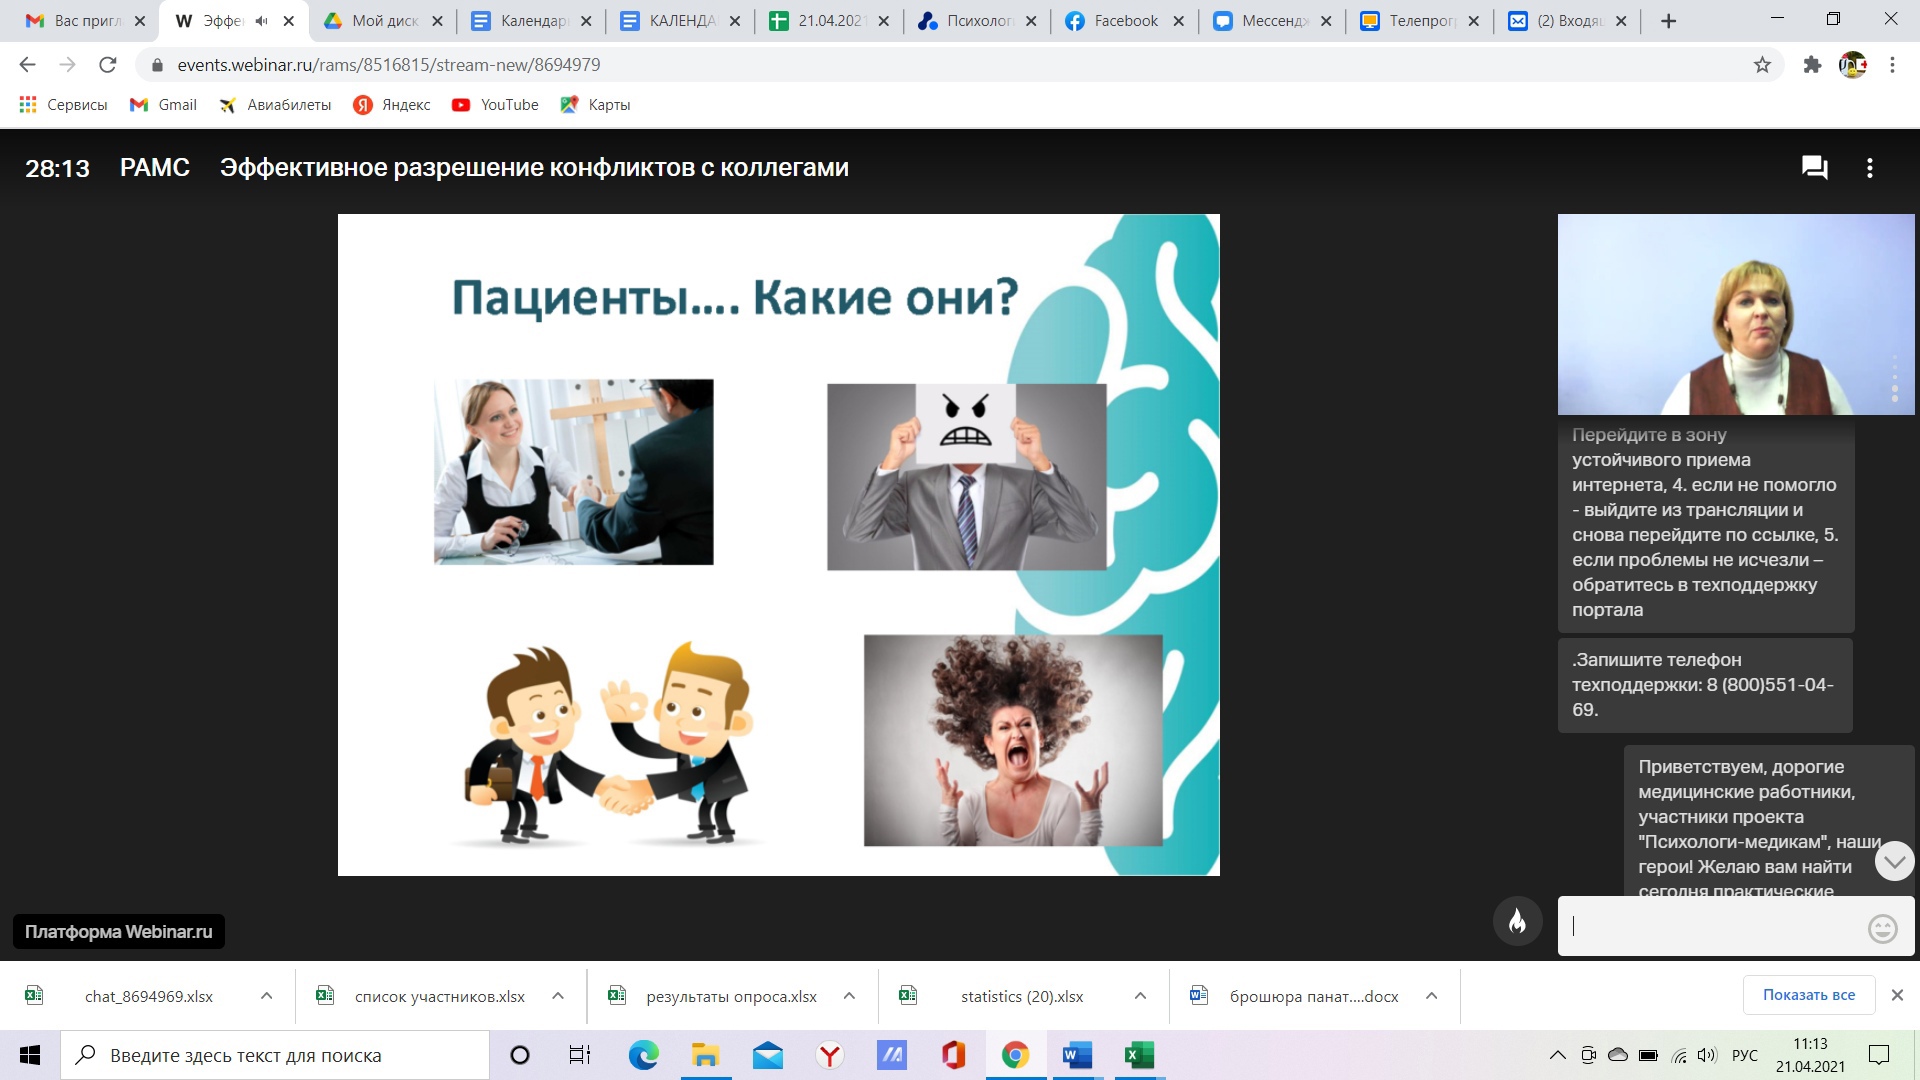Open Chrome extensions puzzle icon

[1812, 65]
